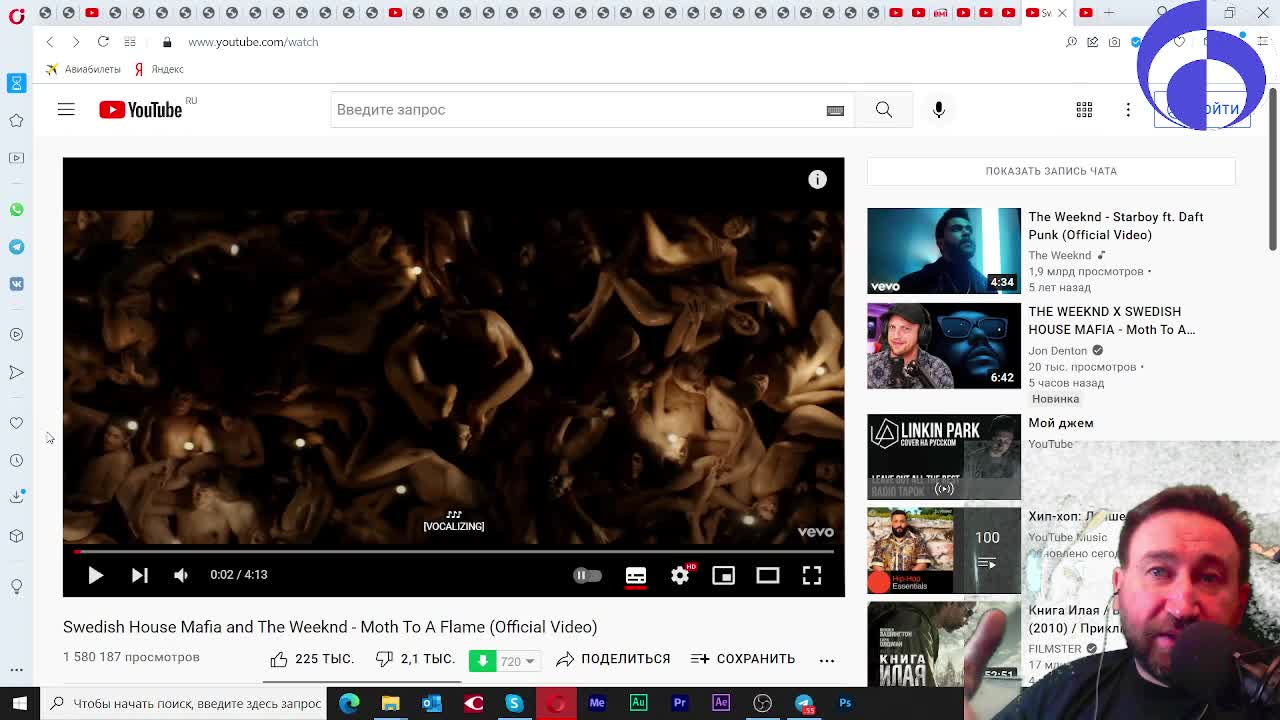Open Windows Start menu
The width and height of the screenshot is (1280, 720).
click(x=19, y=703)
